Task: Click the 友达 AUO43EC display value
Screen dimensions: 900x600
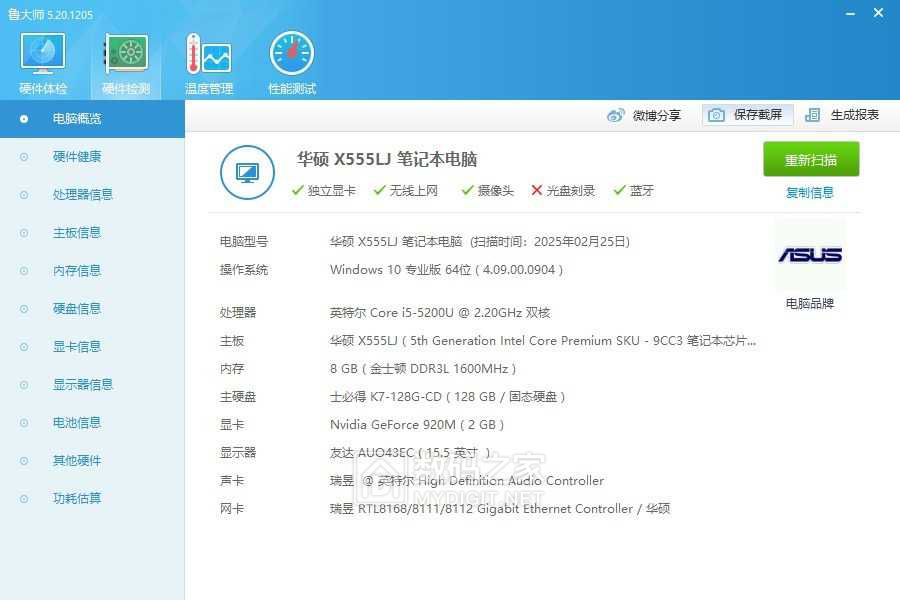Action: (x=410, y=453)
